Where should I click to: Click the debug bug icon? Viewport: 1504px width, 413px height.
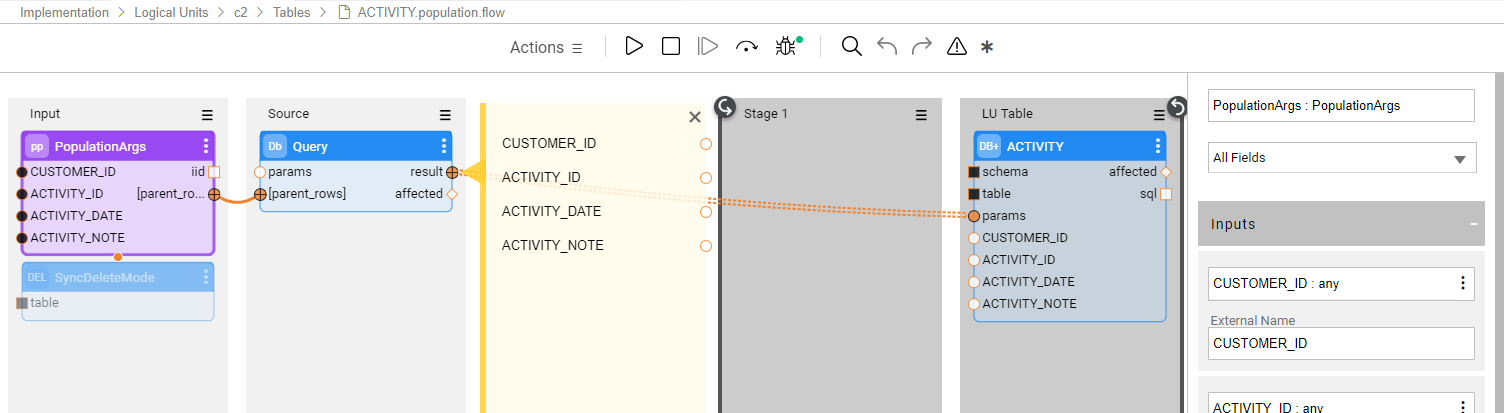(786, 47)
